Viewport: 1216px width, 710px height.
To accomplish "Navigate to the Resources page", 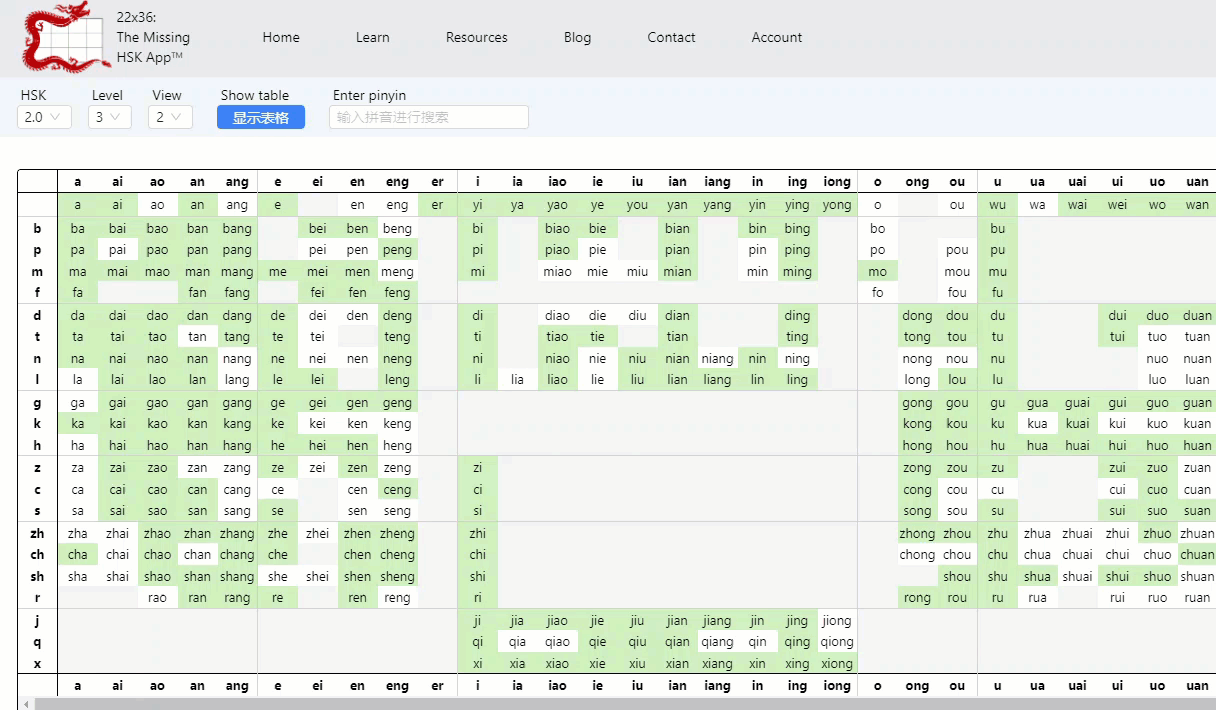I will click(476, 37).
